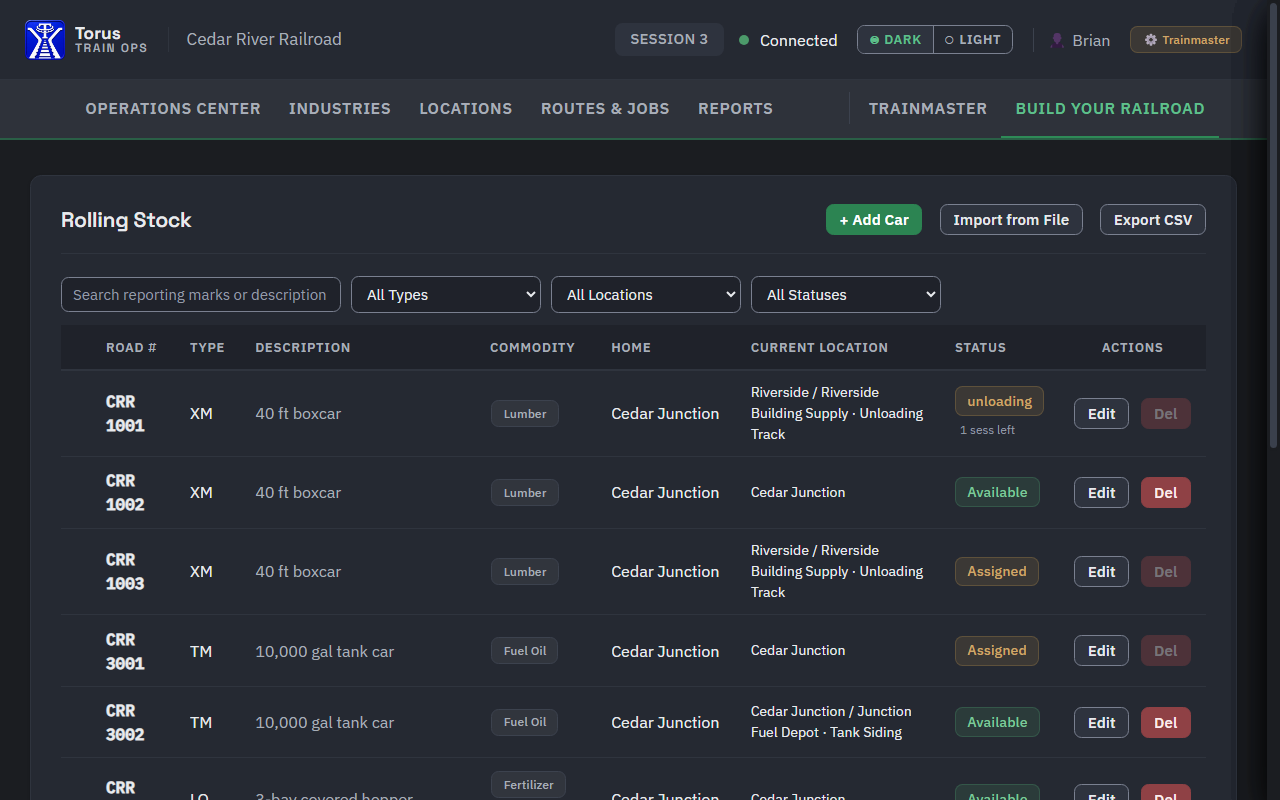
Task: Switch to the DARK theme
Action: point(896,40)
